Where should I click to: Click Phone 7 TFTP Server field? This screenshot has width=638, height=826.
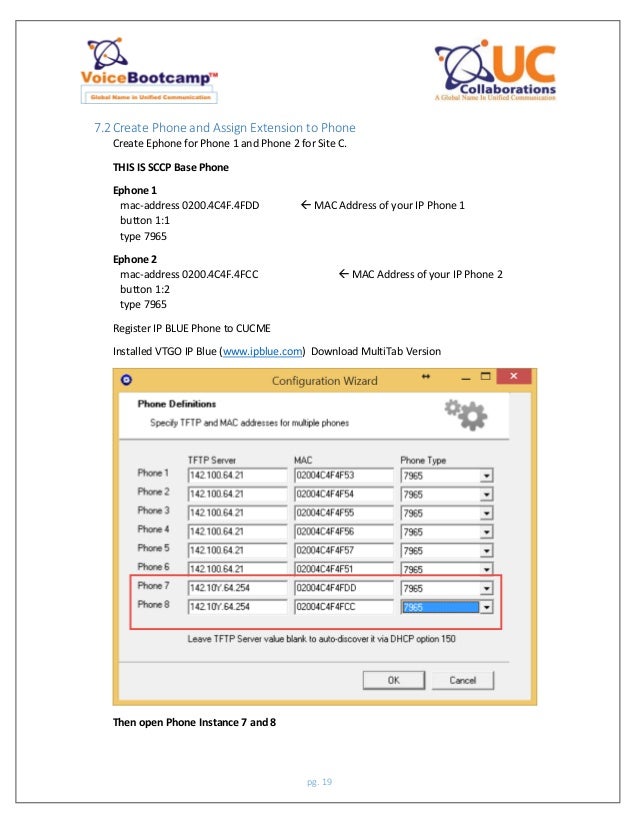point(237,588)
